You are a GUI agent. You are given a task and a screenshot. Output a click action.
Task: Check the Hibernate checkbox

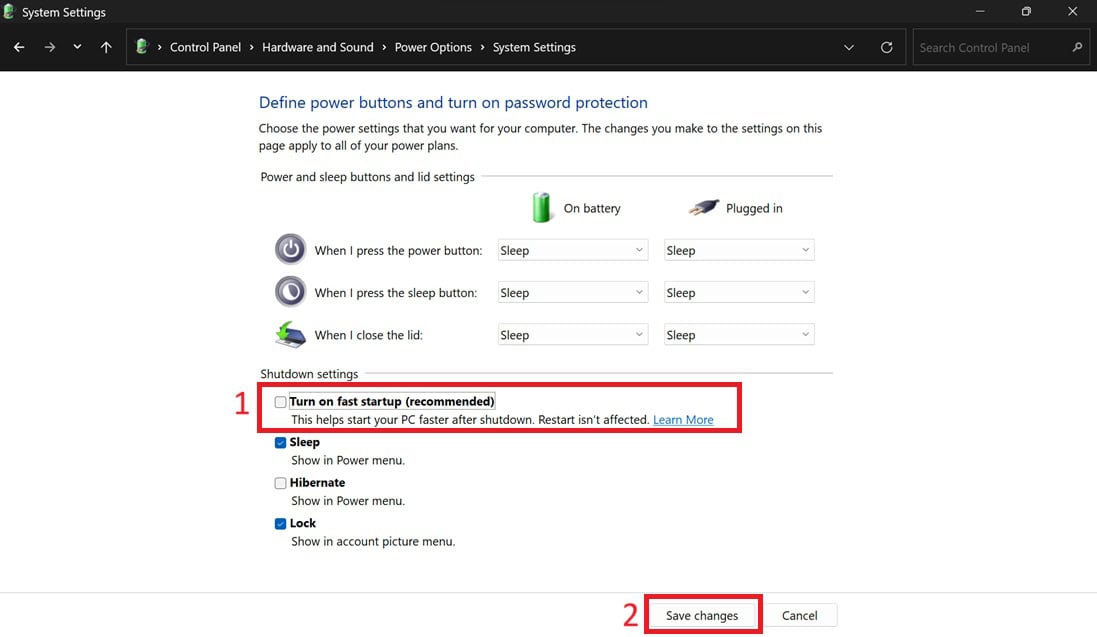tap(281, 483)
